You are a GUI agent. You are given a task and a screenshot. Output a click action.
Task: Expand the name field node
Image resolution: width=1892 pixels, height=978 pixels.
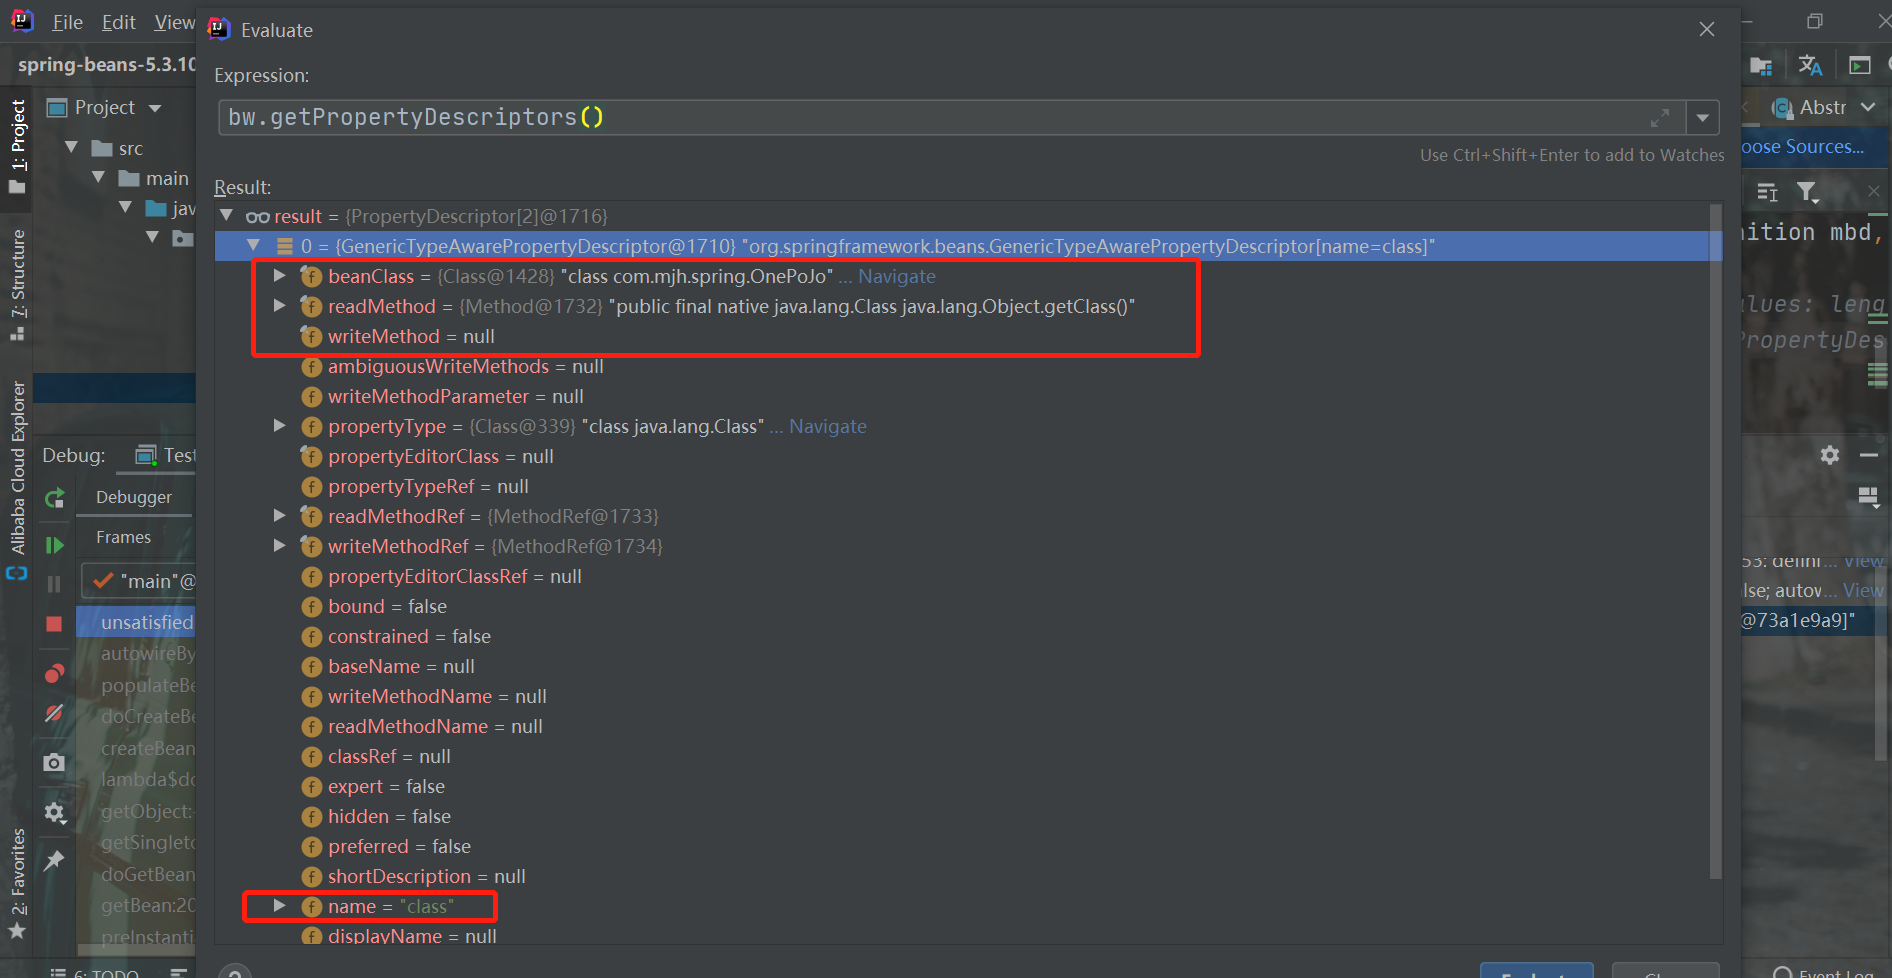(x=280, y=906)
